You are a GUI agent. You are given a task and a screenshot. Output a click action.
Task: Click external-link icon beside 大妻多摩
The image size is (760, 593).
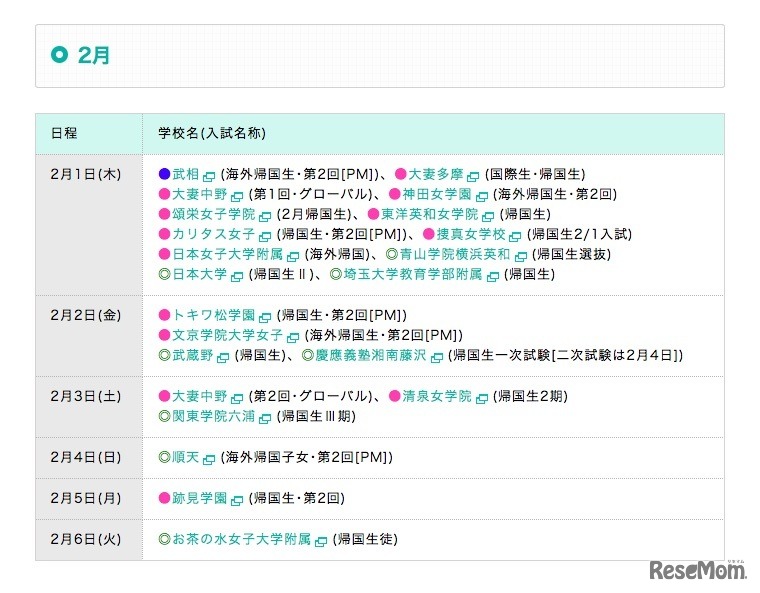click(x=473, y=176)
